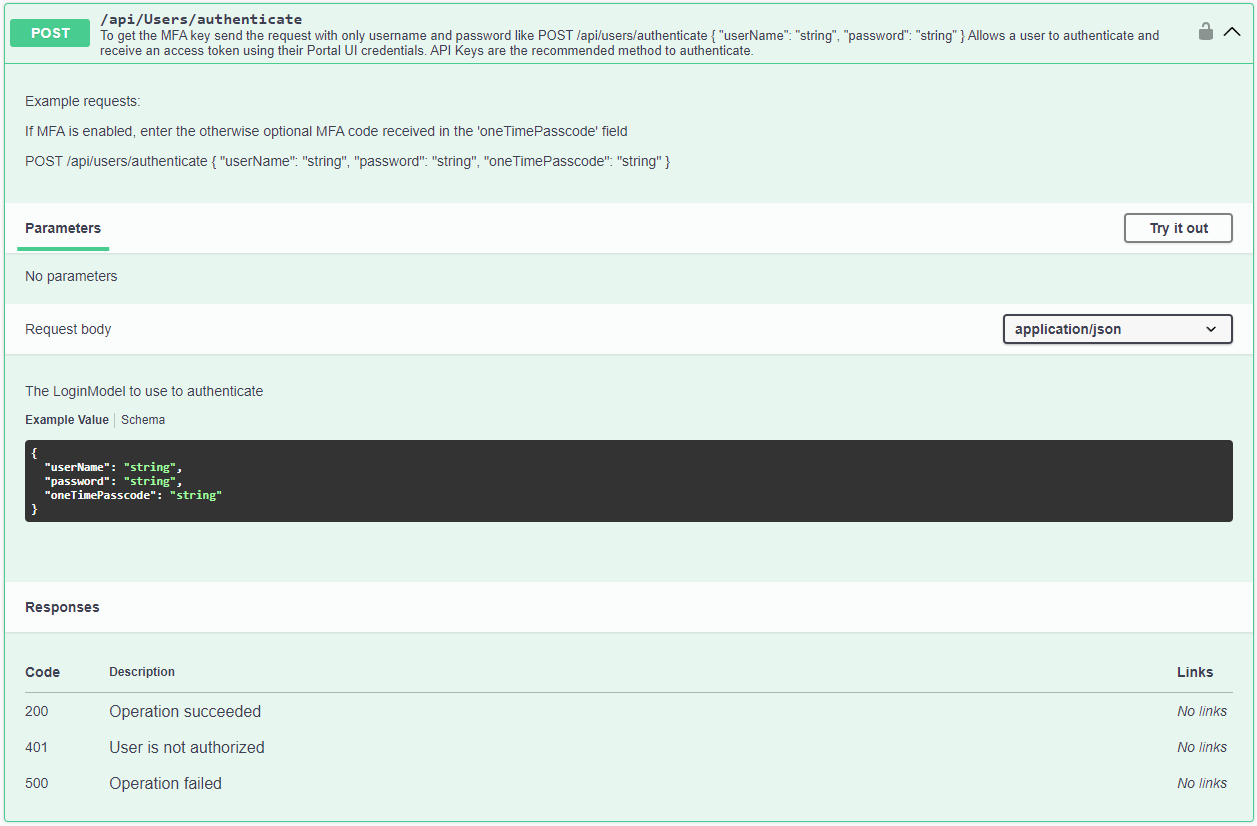Click the Responses section header
The width and height of the screenshot is (1257, 826).
(x=62, y=607)
